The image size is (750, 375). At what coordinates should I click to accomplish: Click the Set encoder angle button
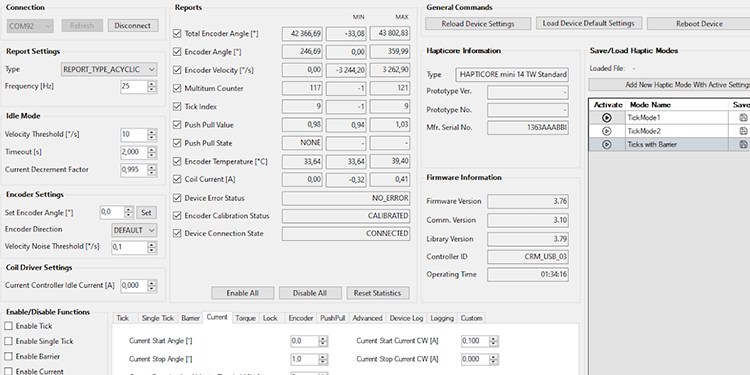[x=146, y=212]
